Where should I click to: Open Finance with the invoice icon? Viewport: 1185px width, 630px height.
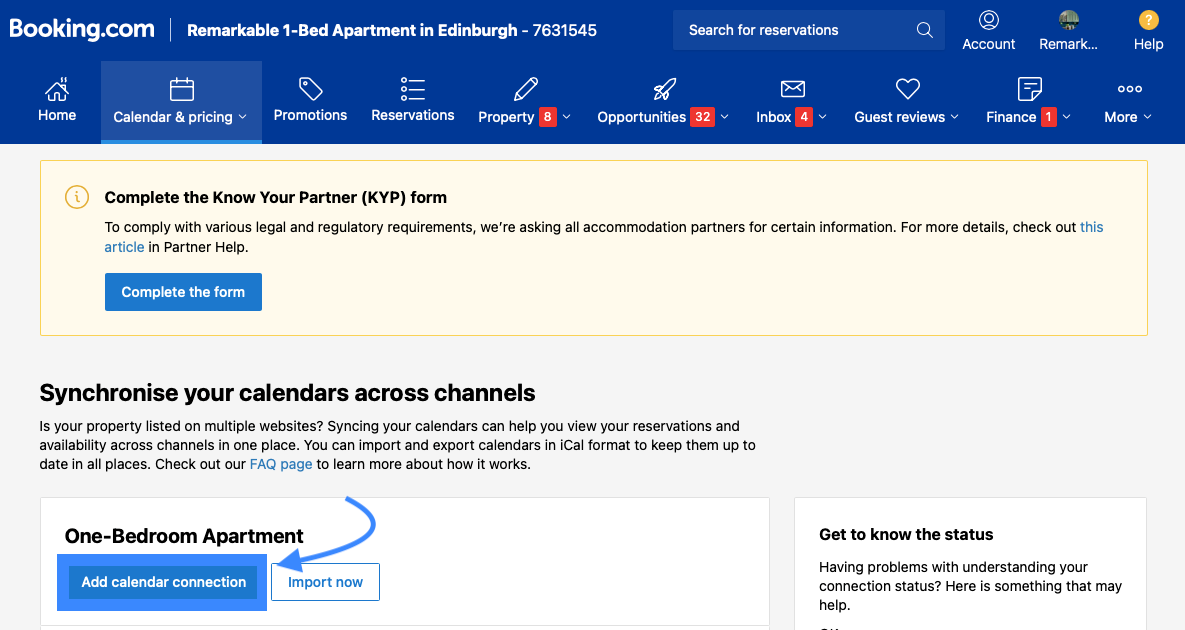1029,88
